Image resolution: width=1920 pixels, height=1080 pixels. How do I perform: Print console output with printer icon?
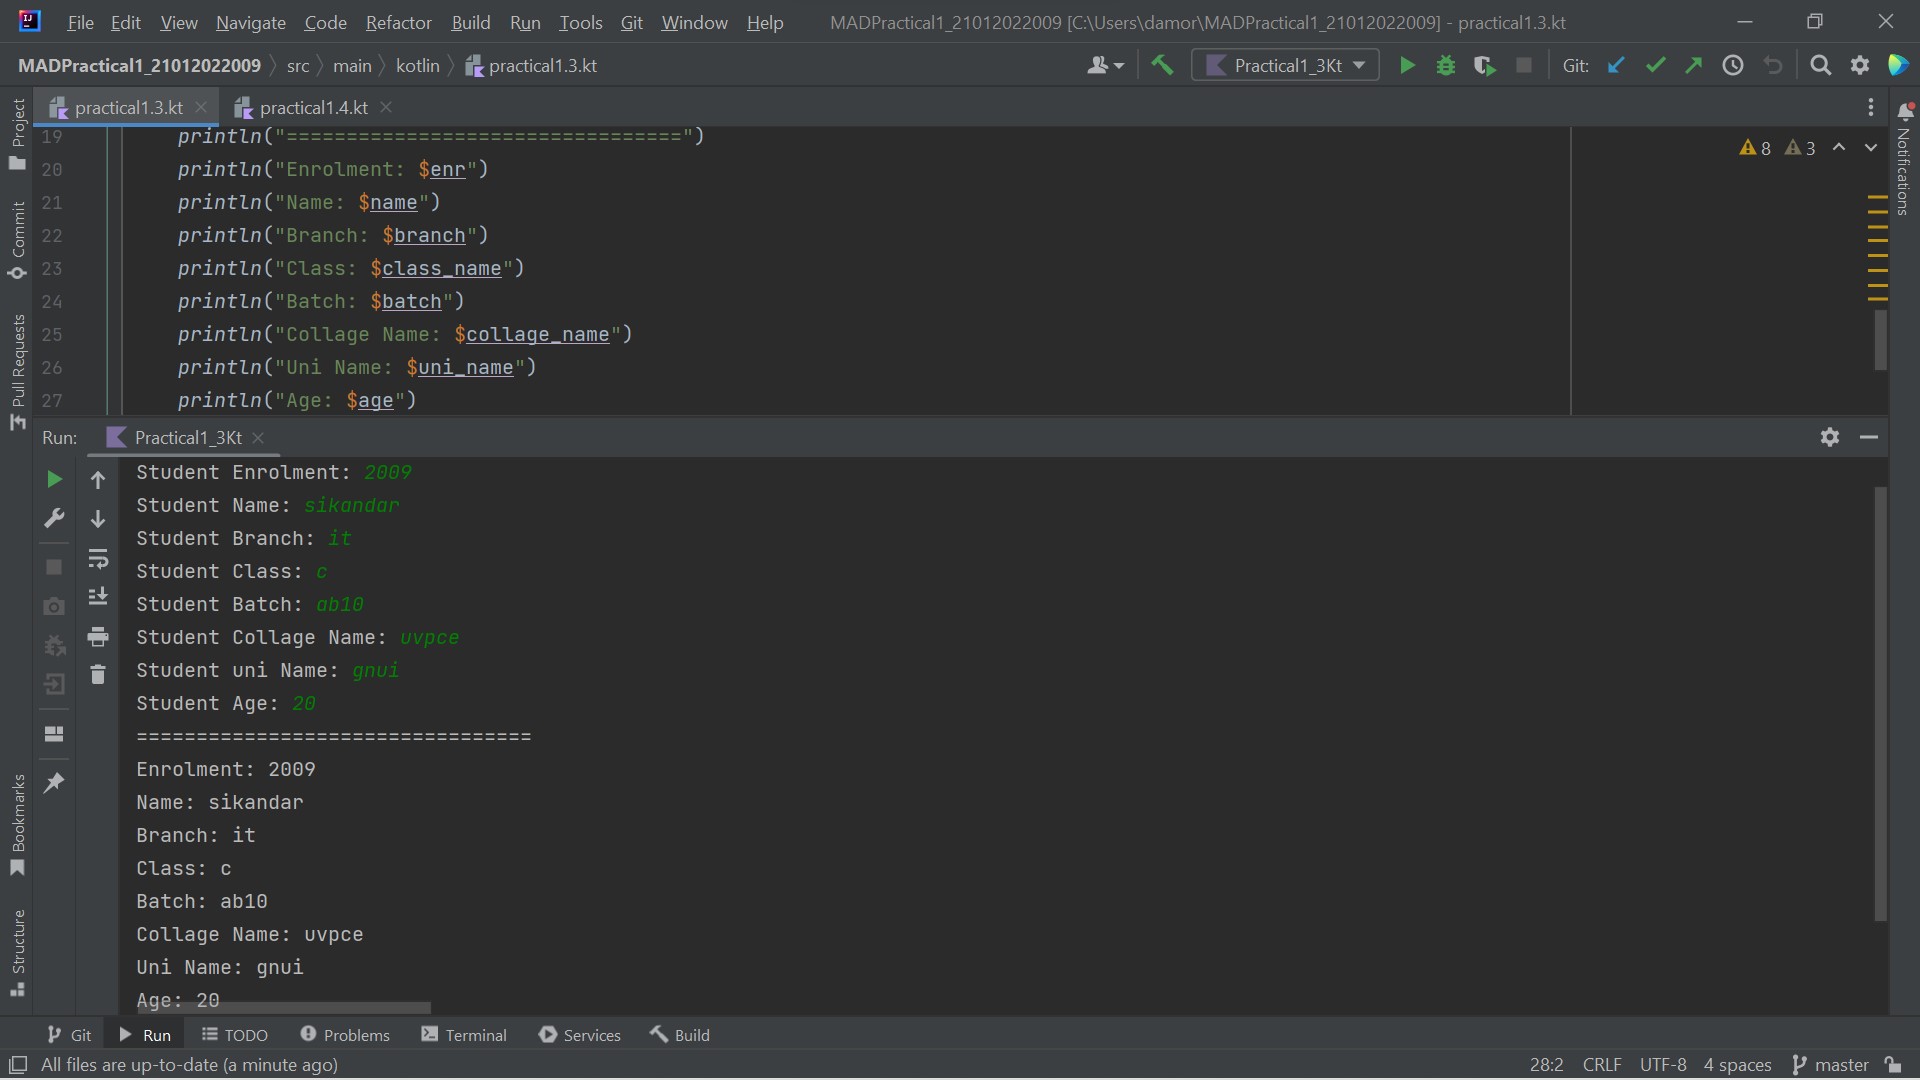pyautogui.click(x=98, y=636)
